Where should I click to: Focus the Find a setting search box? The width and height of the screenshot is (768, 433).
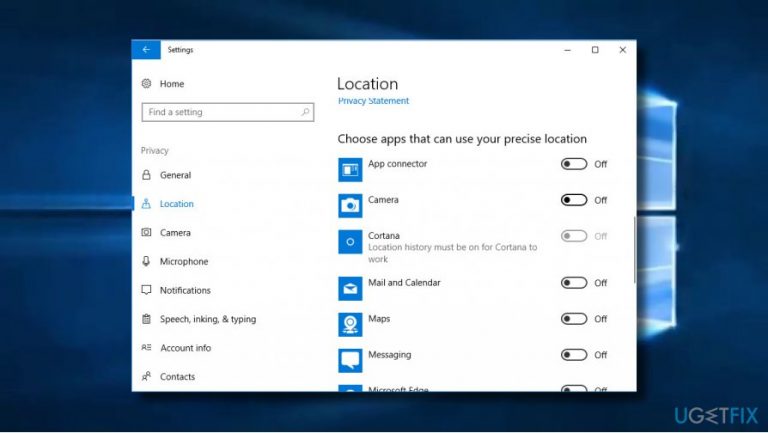coord(228,112)
